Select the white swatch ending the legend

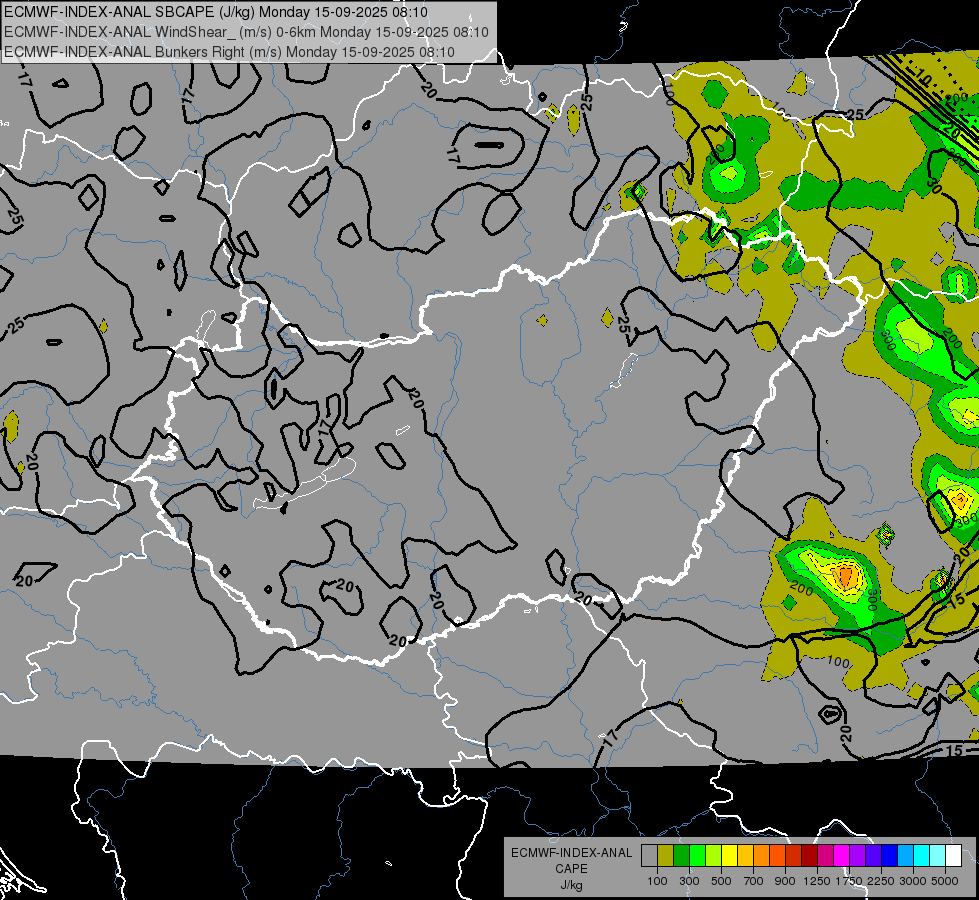(x=953, y=855)
